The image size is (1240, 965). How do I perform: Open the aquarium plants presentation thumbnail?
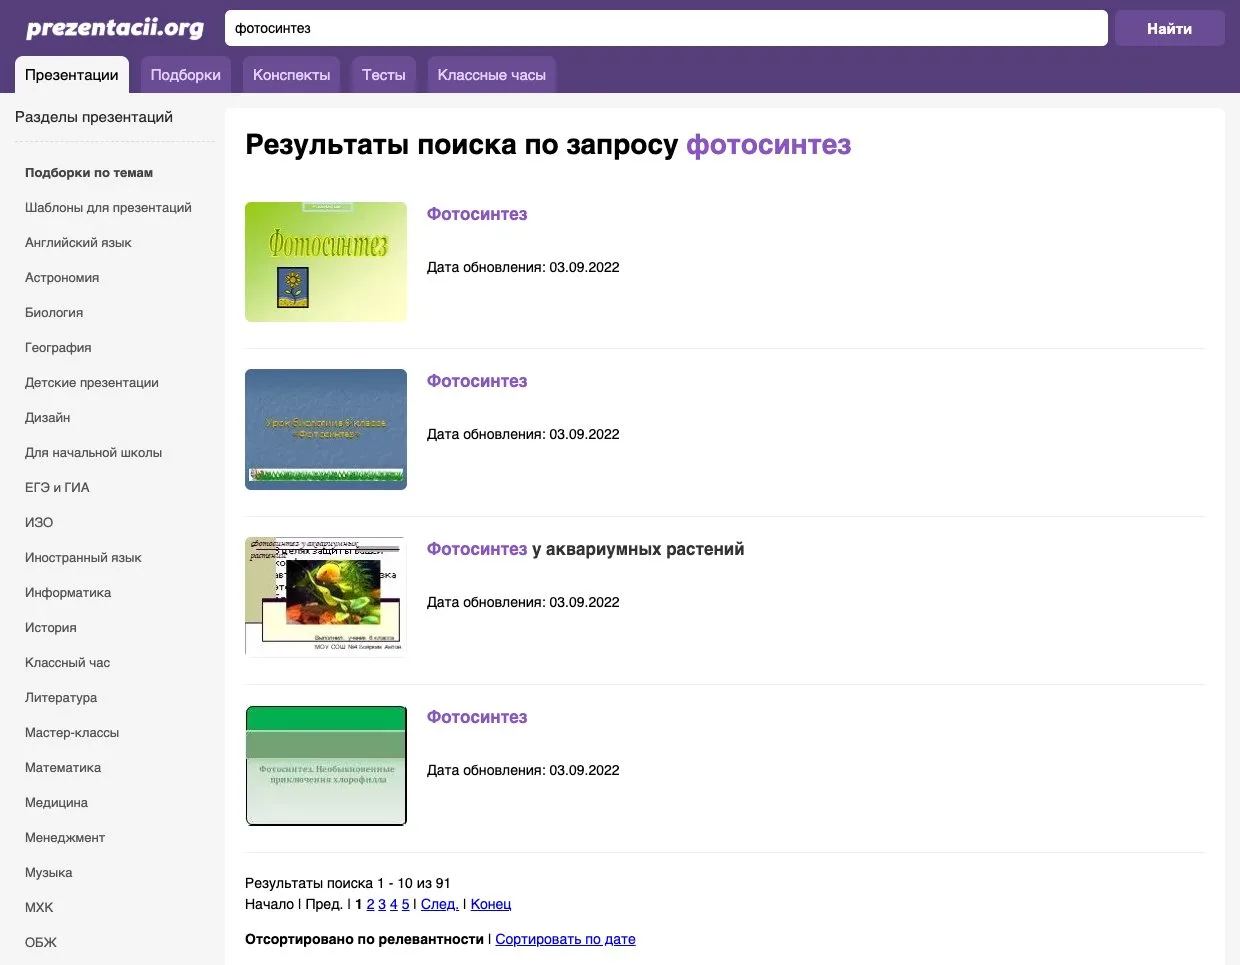click(326, 596)
